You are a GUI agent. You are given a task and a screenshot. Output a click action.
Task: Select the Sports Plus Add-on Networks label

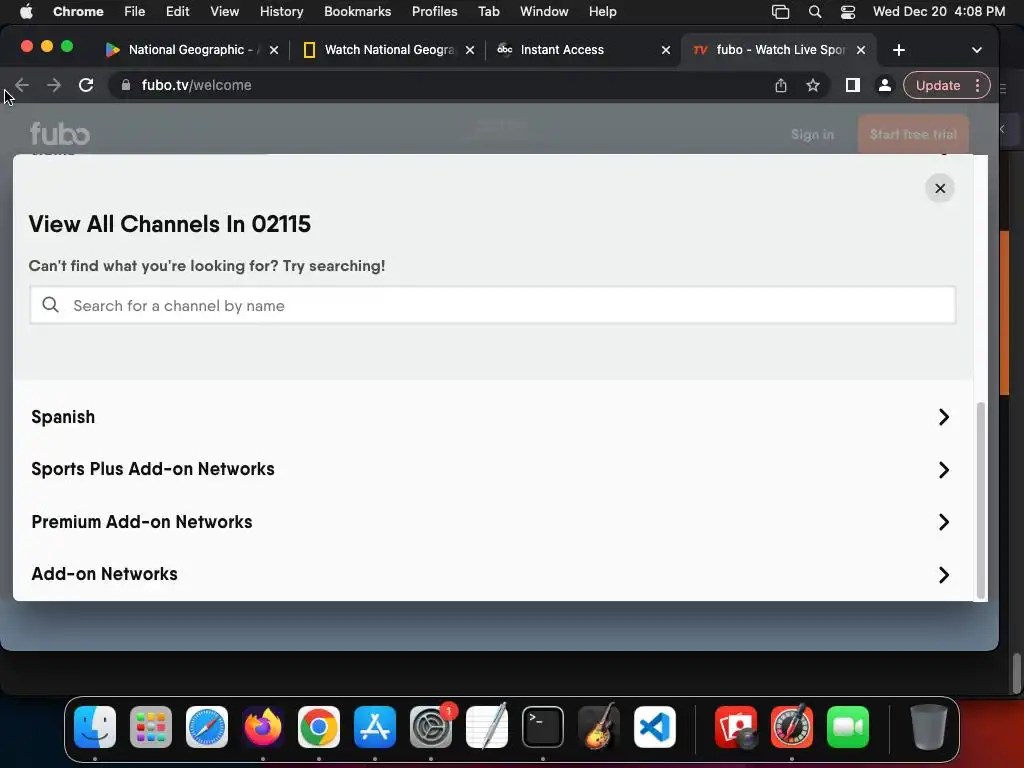point(153,470)
